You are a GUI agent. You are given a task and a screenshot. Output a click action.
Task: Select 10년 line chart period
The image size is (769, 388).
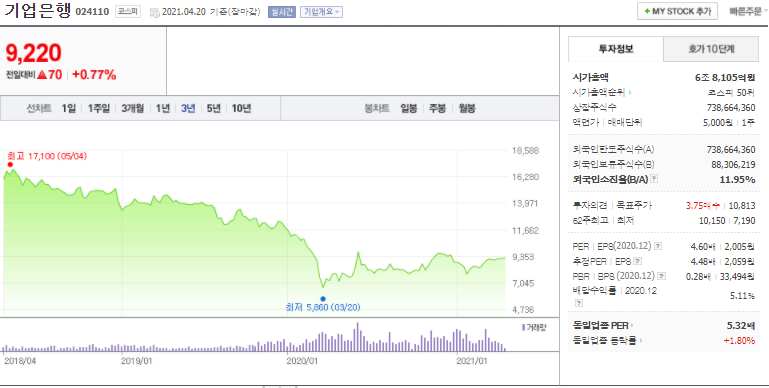point(241,108)
